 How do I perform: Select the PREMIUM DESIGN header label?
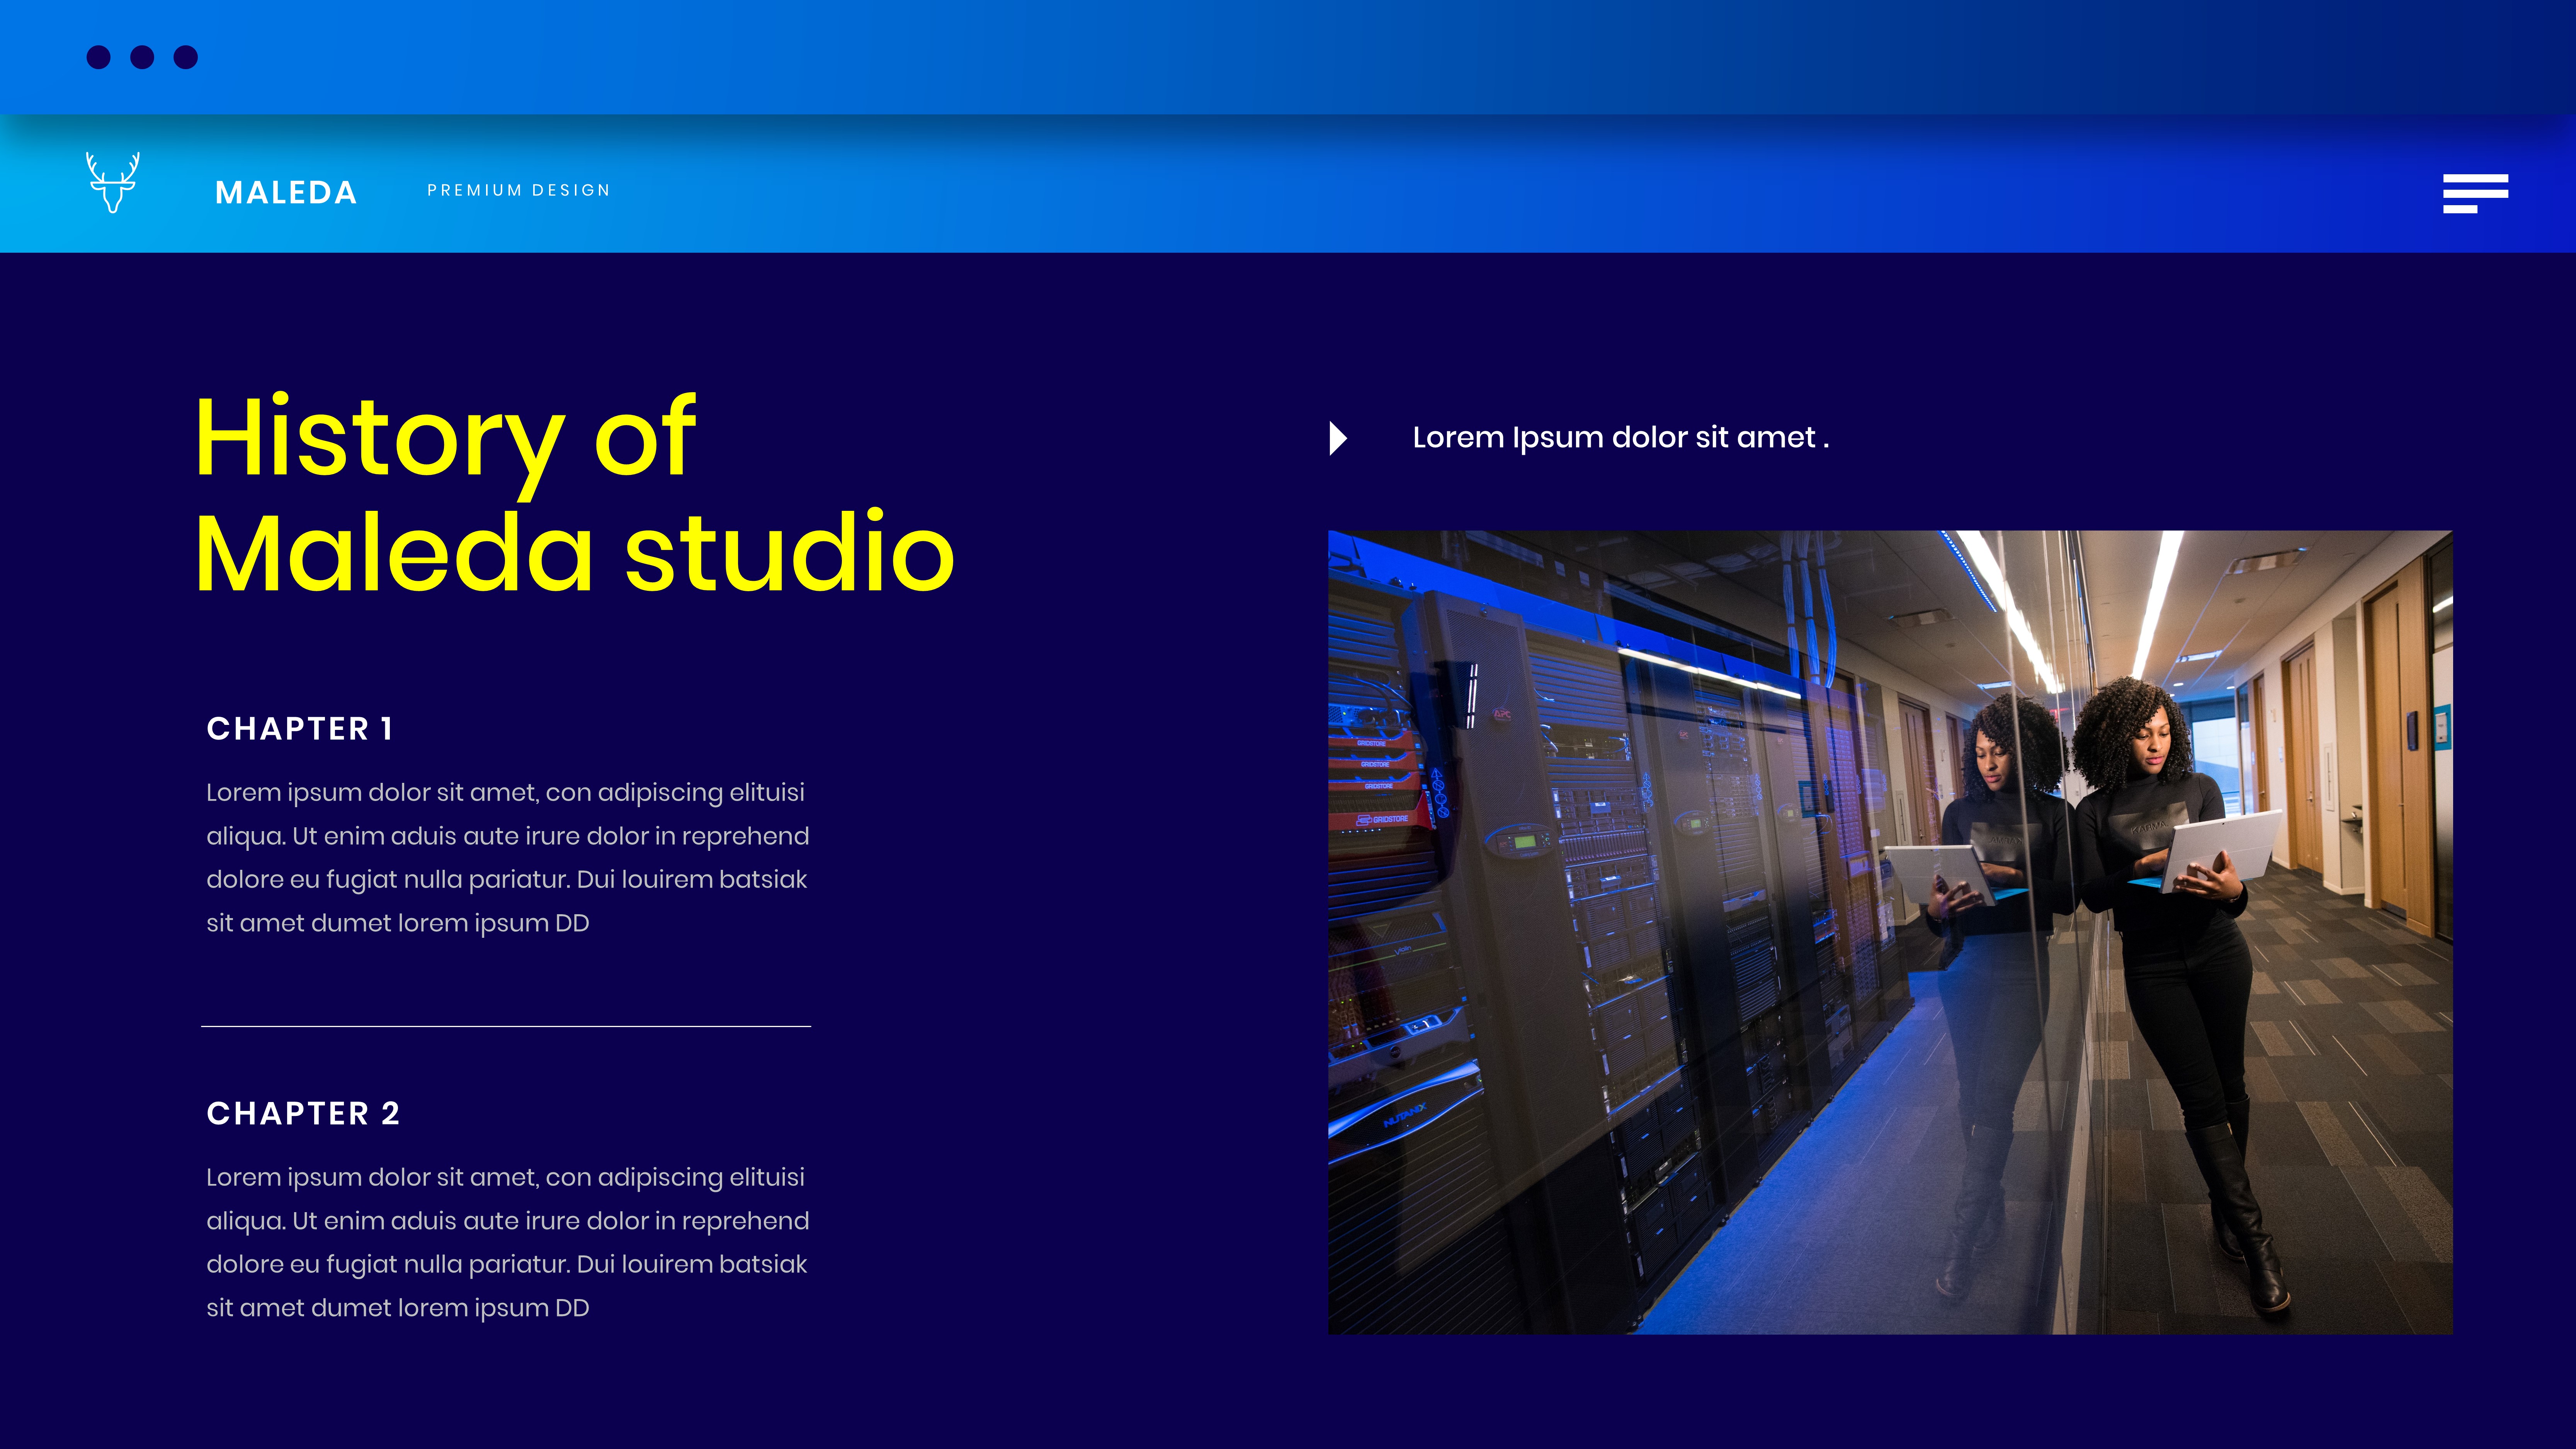(x=518, y=190)
